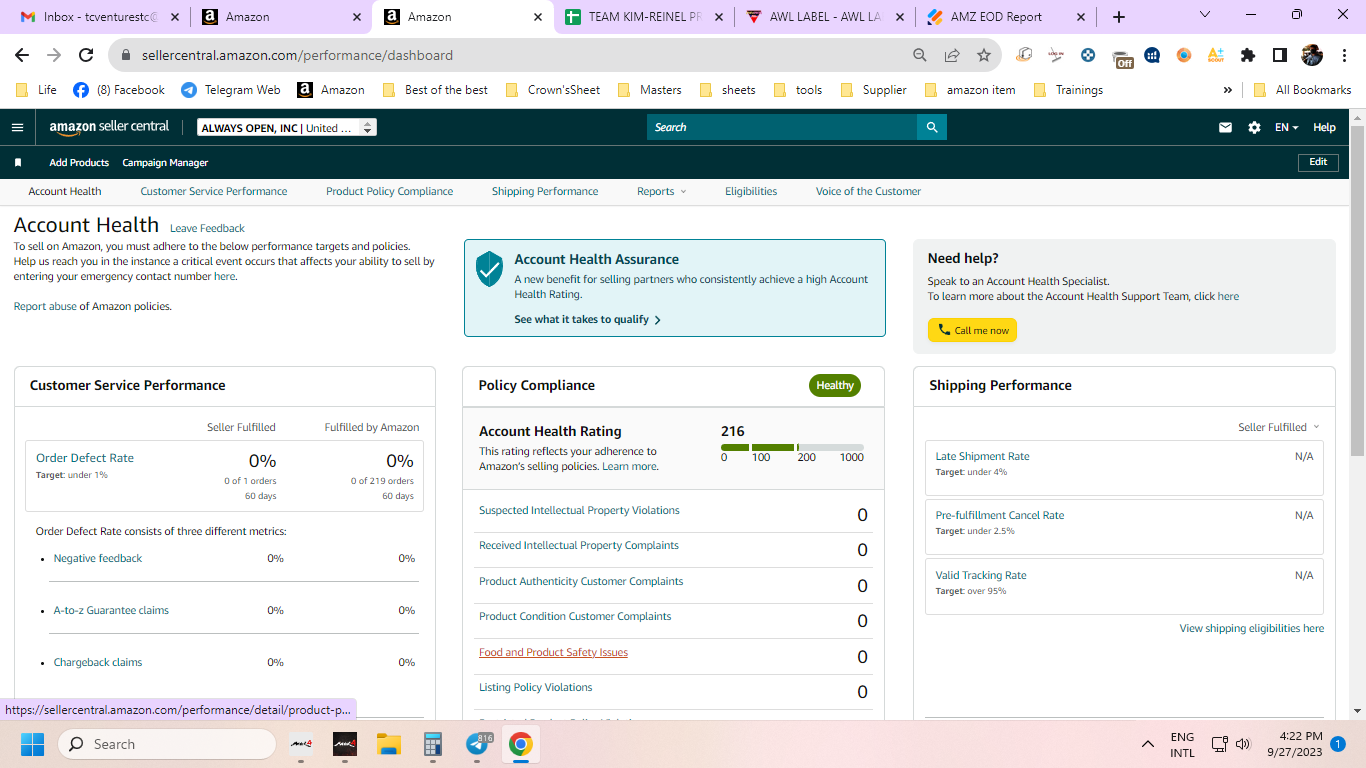Click the Campaign Manager link
Viewport: 1366px width, 768px height.
tap(165, 162)
